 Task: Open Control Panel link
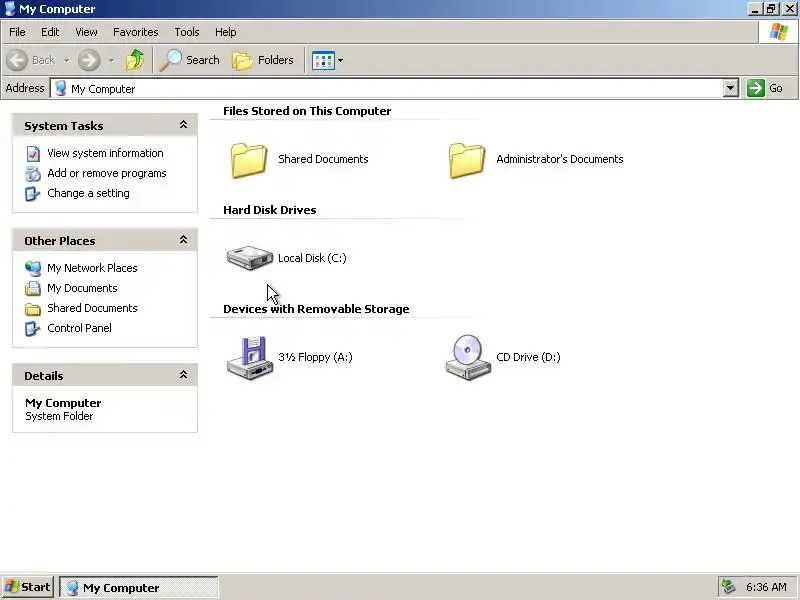coord(79,328)
